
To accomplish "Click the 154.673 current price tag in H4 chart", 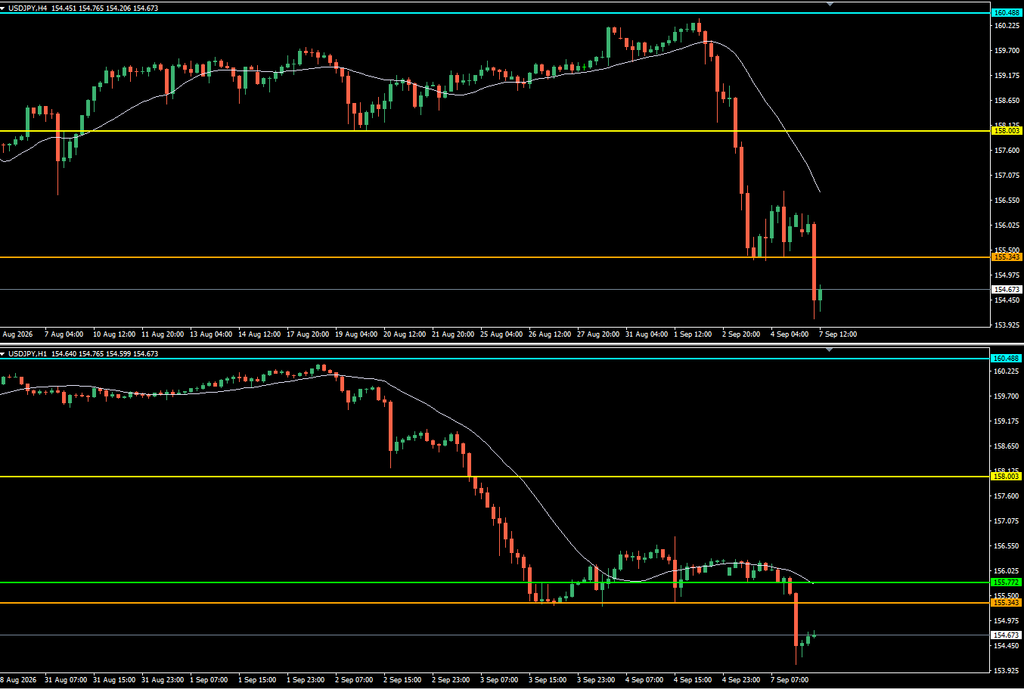I will [x=1006, y=289].
